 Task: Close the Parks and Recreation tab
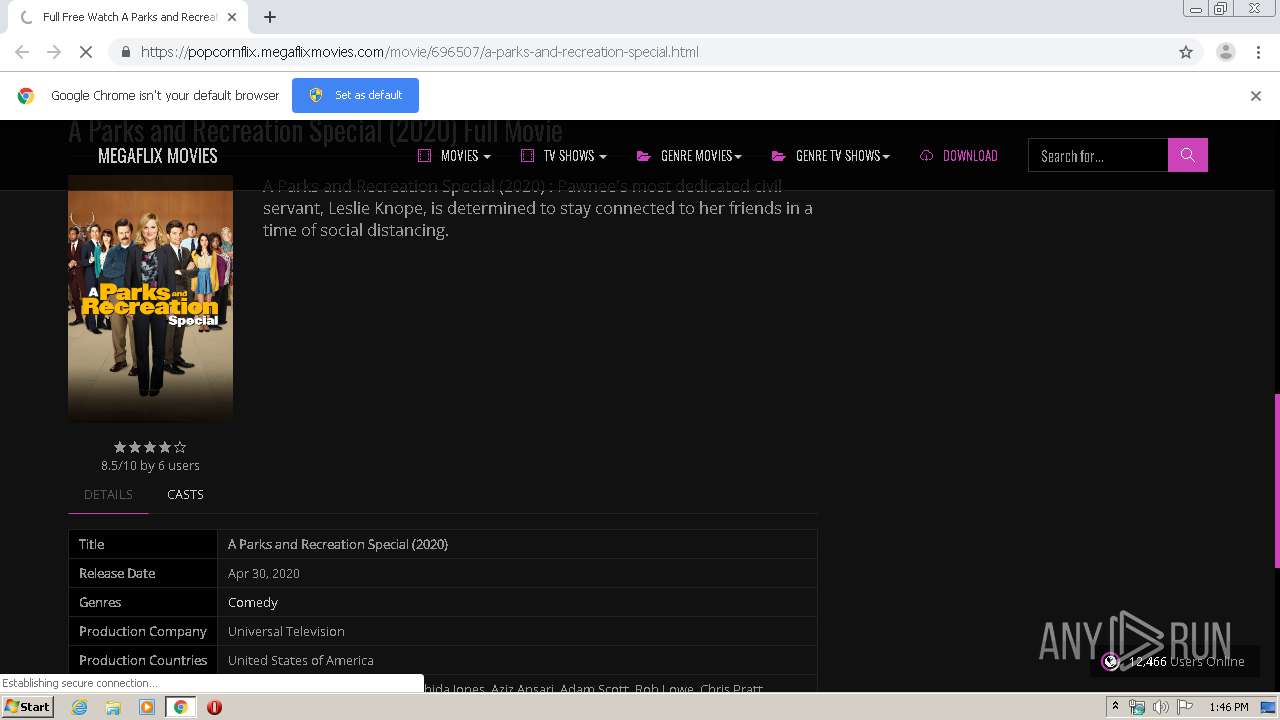(x=233, y=17)
